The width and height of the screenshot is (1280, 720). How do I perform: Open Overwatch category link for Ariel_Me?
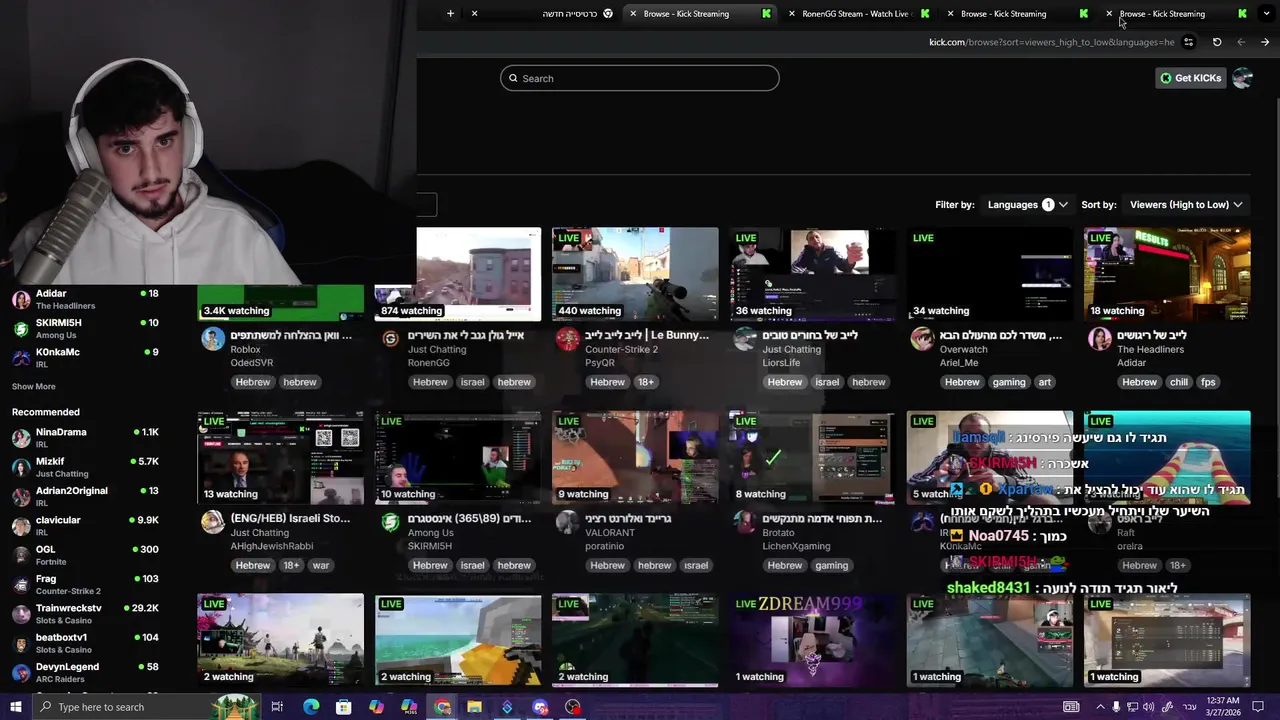pos(963,349)
